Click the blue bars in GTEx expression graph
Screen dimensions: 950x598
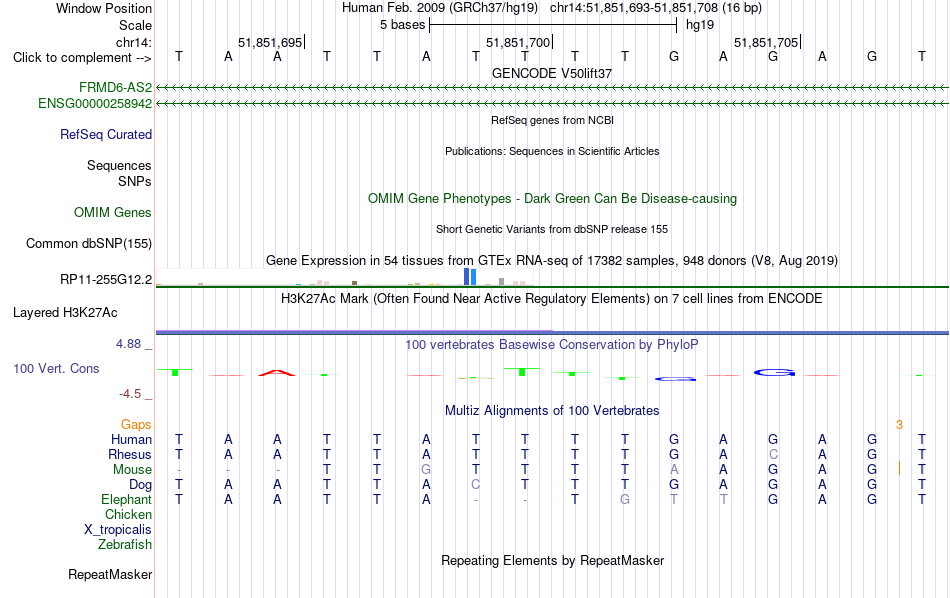click(x=470, y=277)
